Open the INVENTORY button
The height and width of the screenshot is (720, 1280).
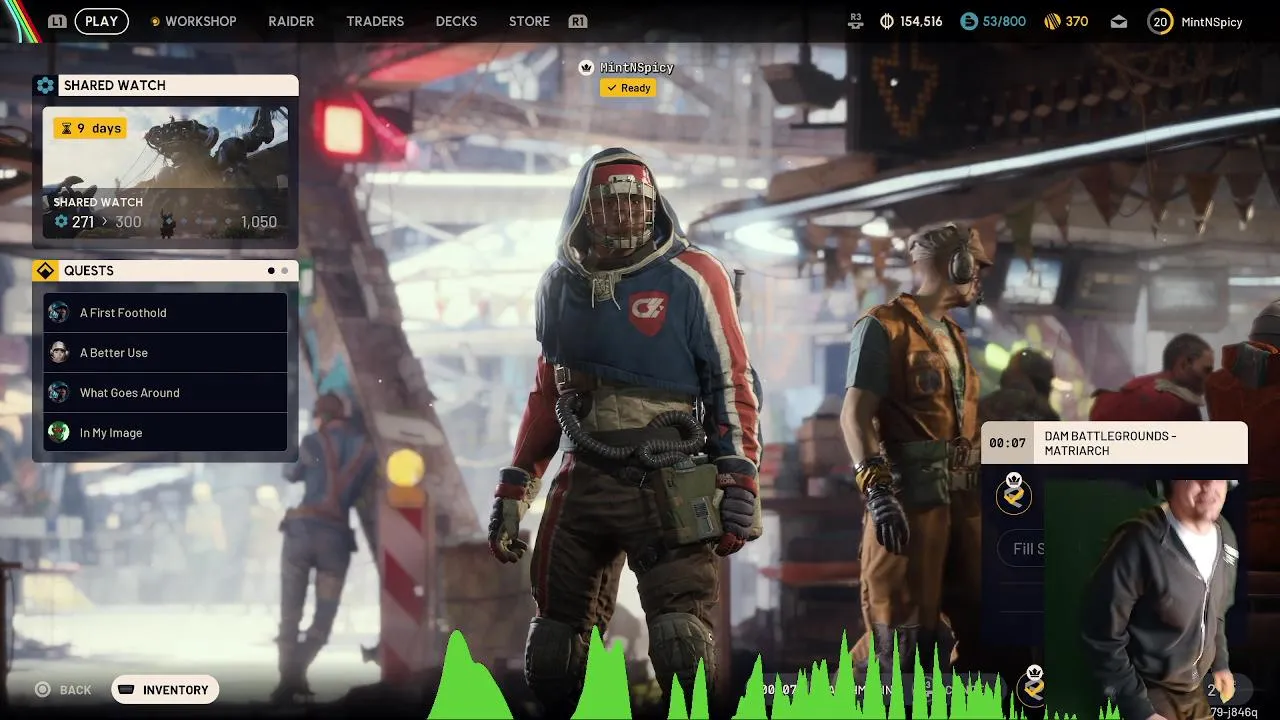[165, 690]
